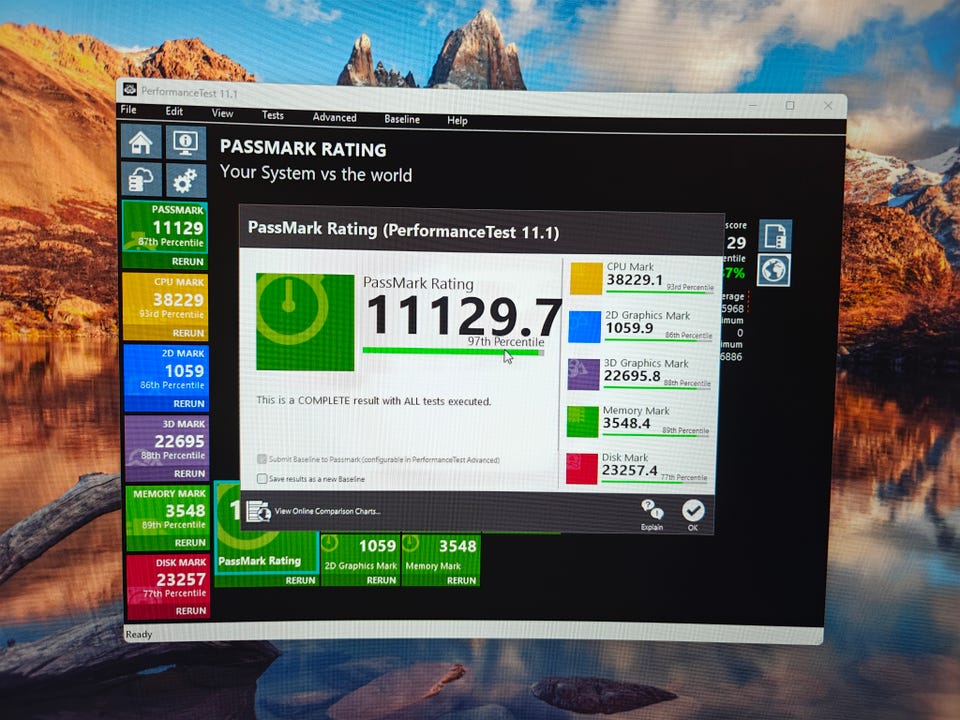The height and width of the screenshot is (720, 960).
Task: Click View Online Comparison Charts link
Action: [x=327, y=511]
